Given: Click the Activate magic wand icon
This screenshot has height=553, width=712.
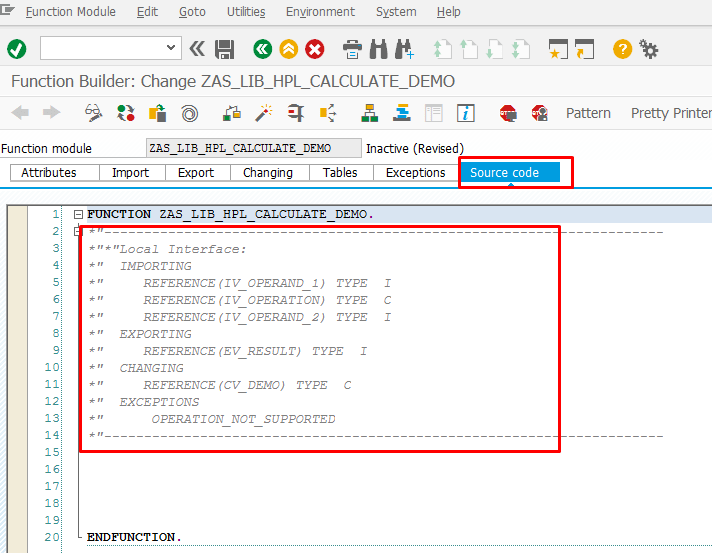Looking at the screenshot, I should 263,113.
